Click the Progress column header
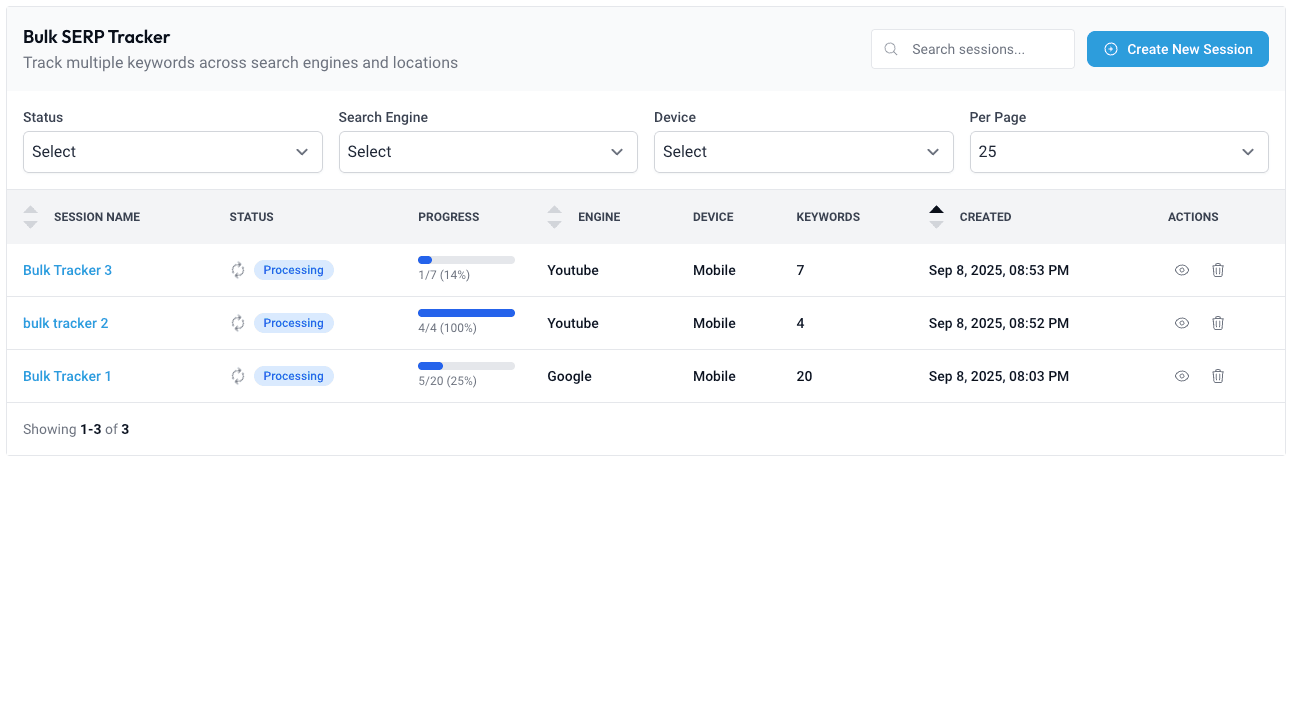The image size is (1292, 723). tap(449, 217)
